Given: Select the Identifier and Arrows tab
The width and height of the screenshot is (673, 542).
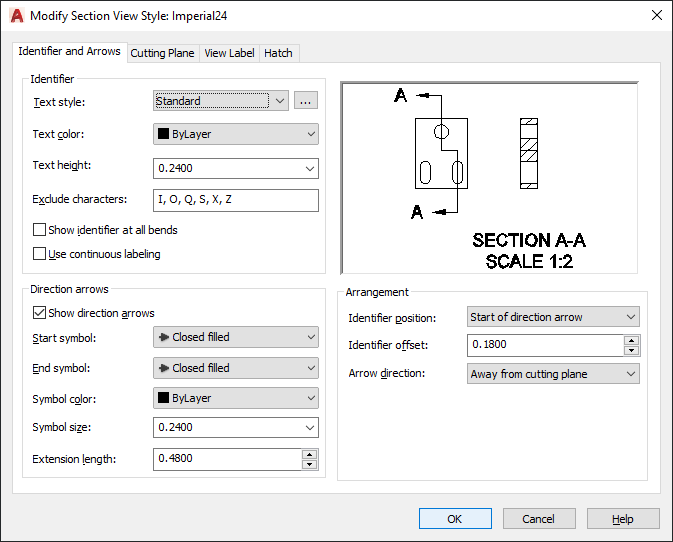Looking at the screenshot, I should (70, 51).
